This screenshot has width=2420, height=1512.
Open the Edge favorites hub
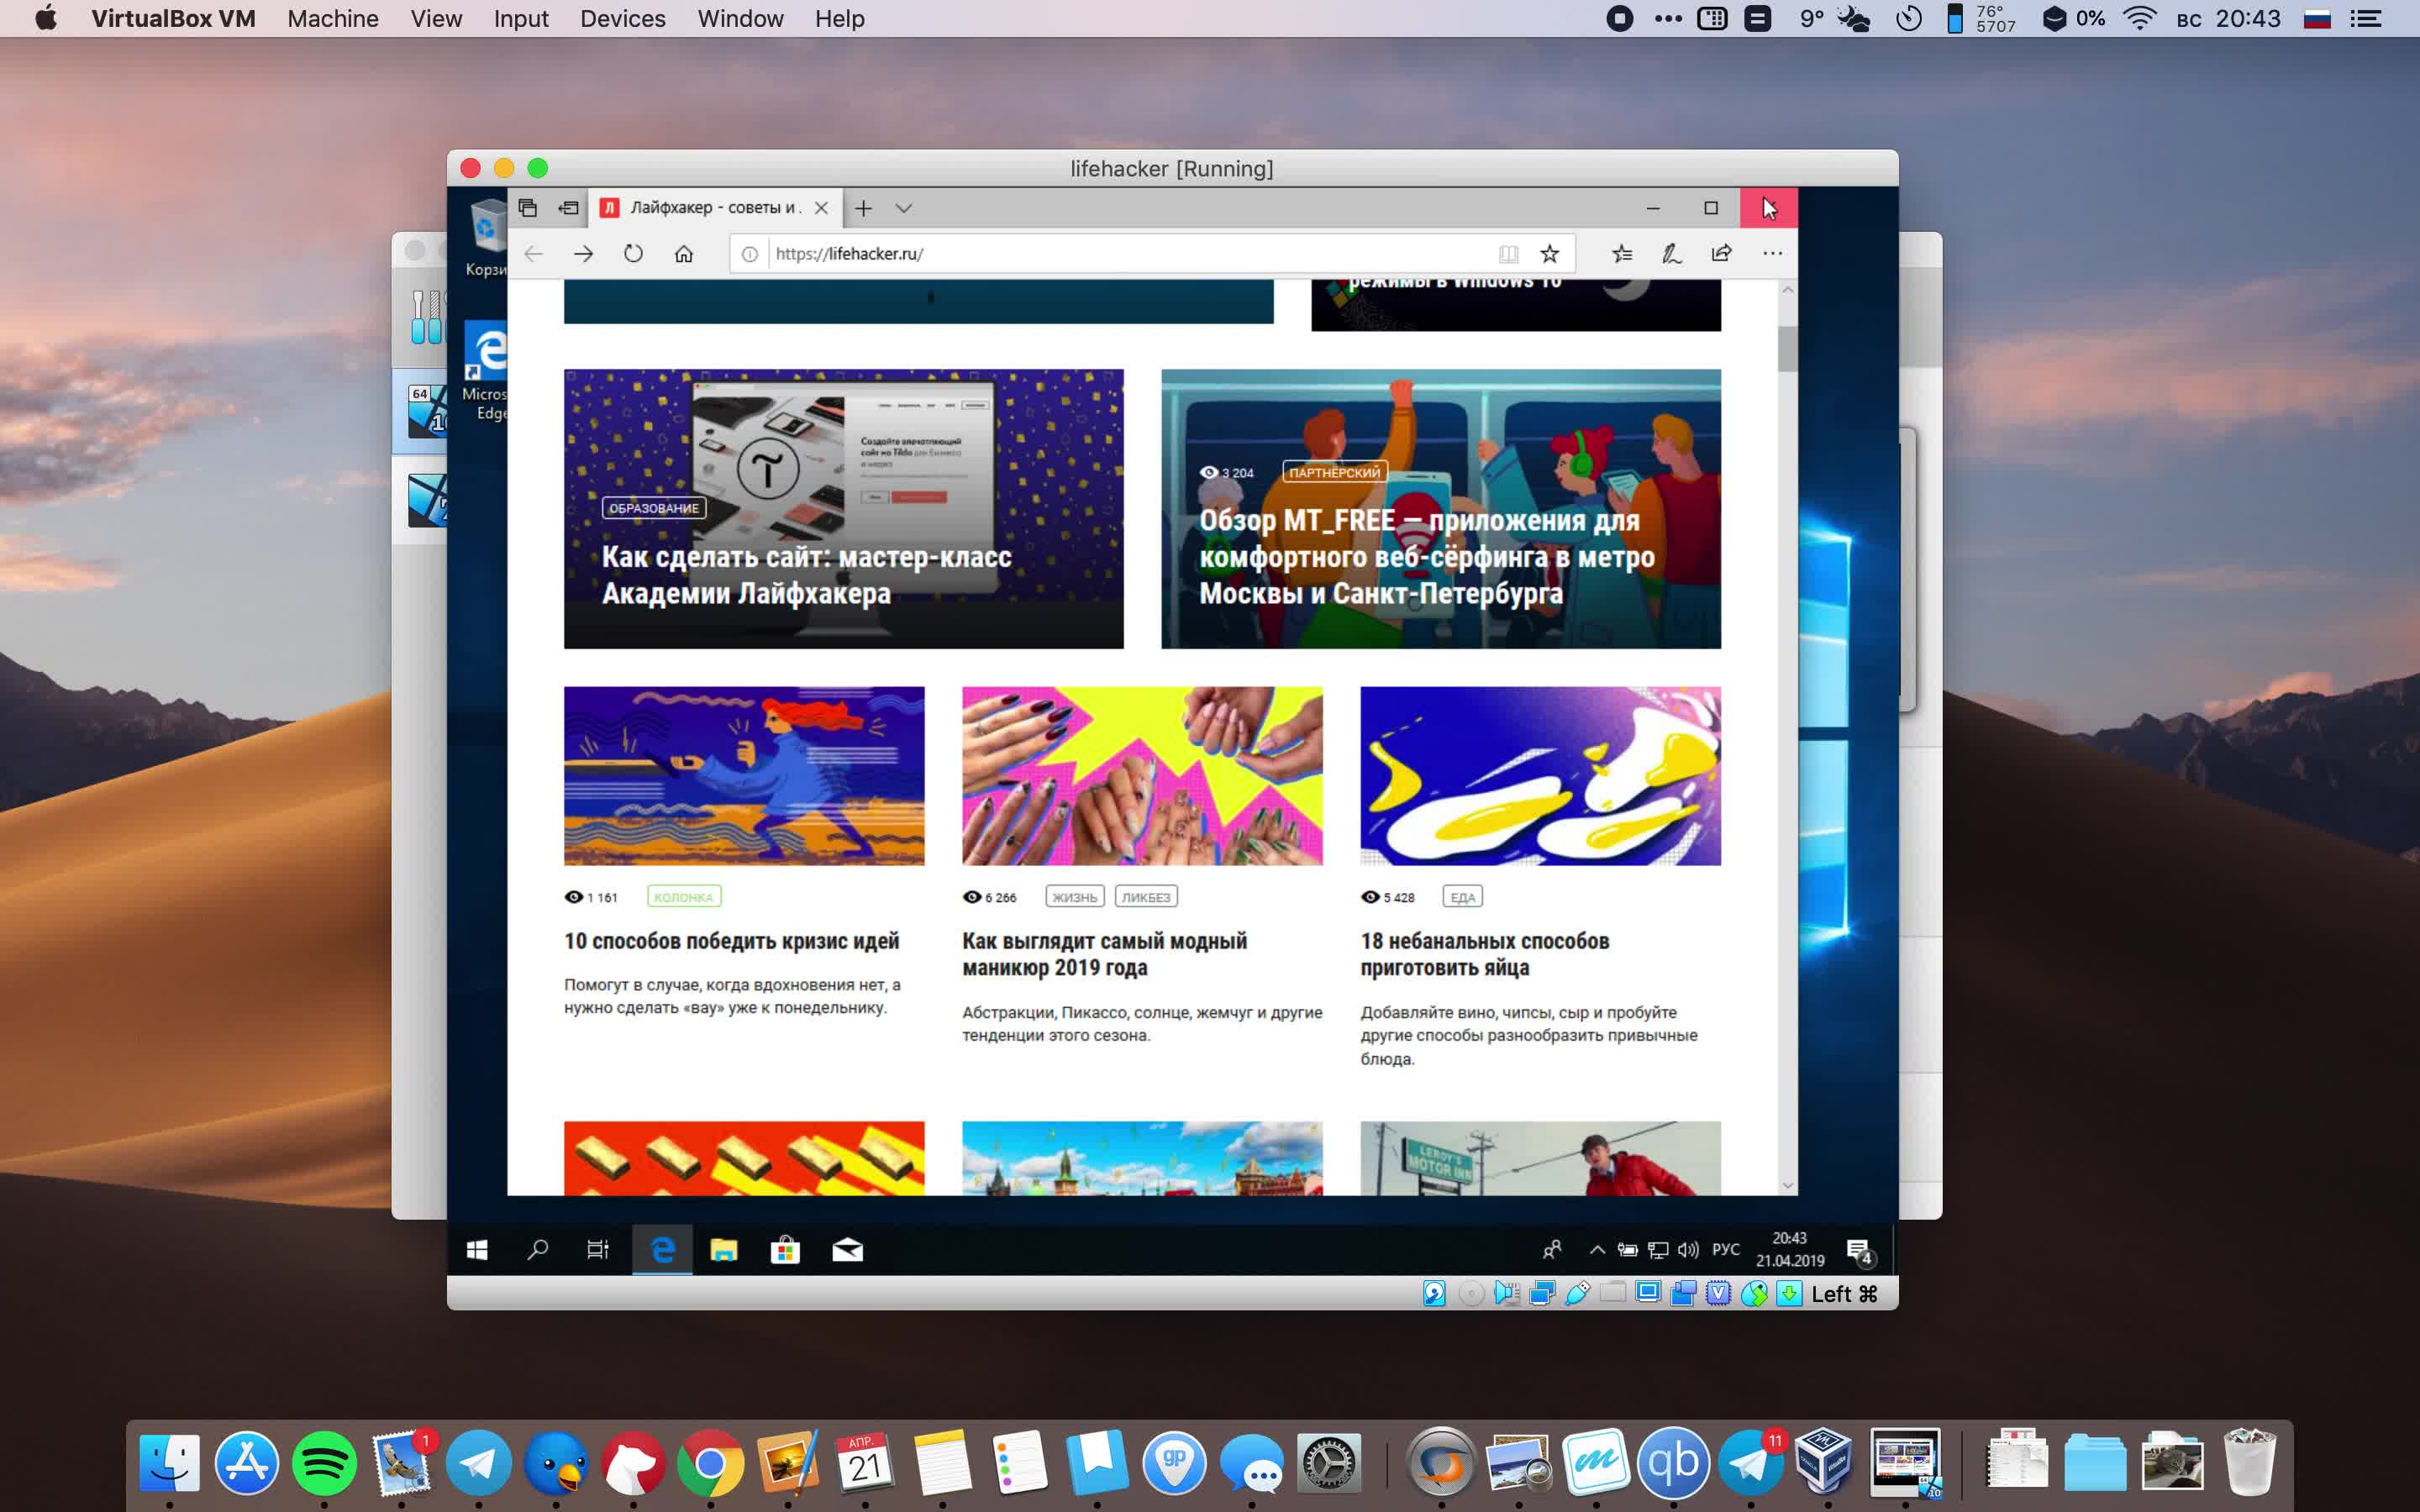click(1622, 254)
